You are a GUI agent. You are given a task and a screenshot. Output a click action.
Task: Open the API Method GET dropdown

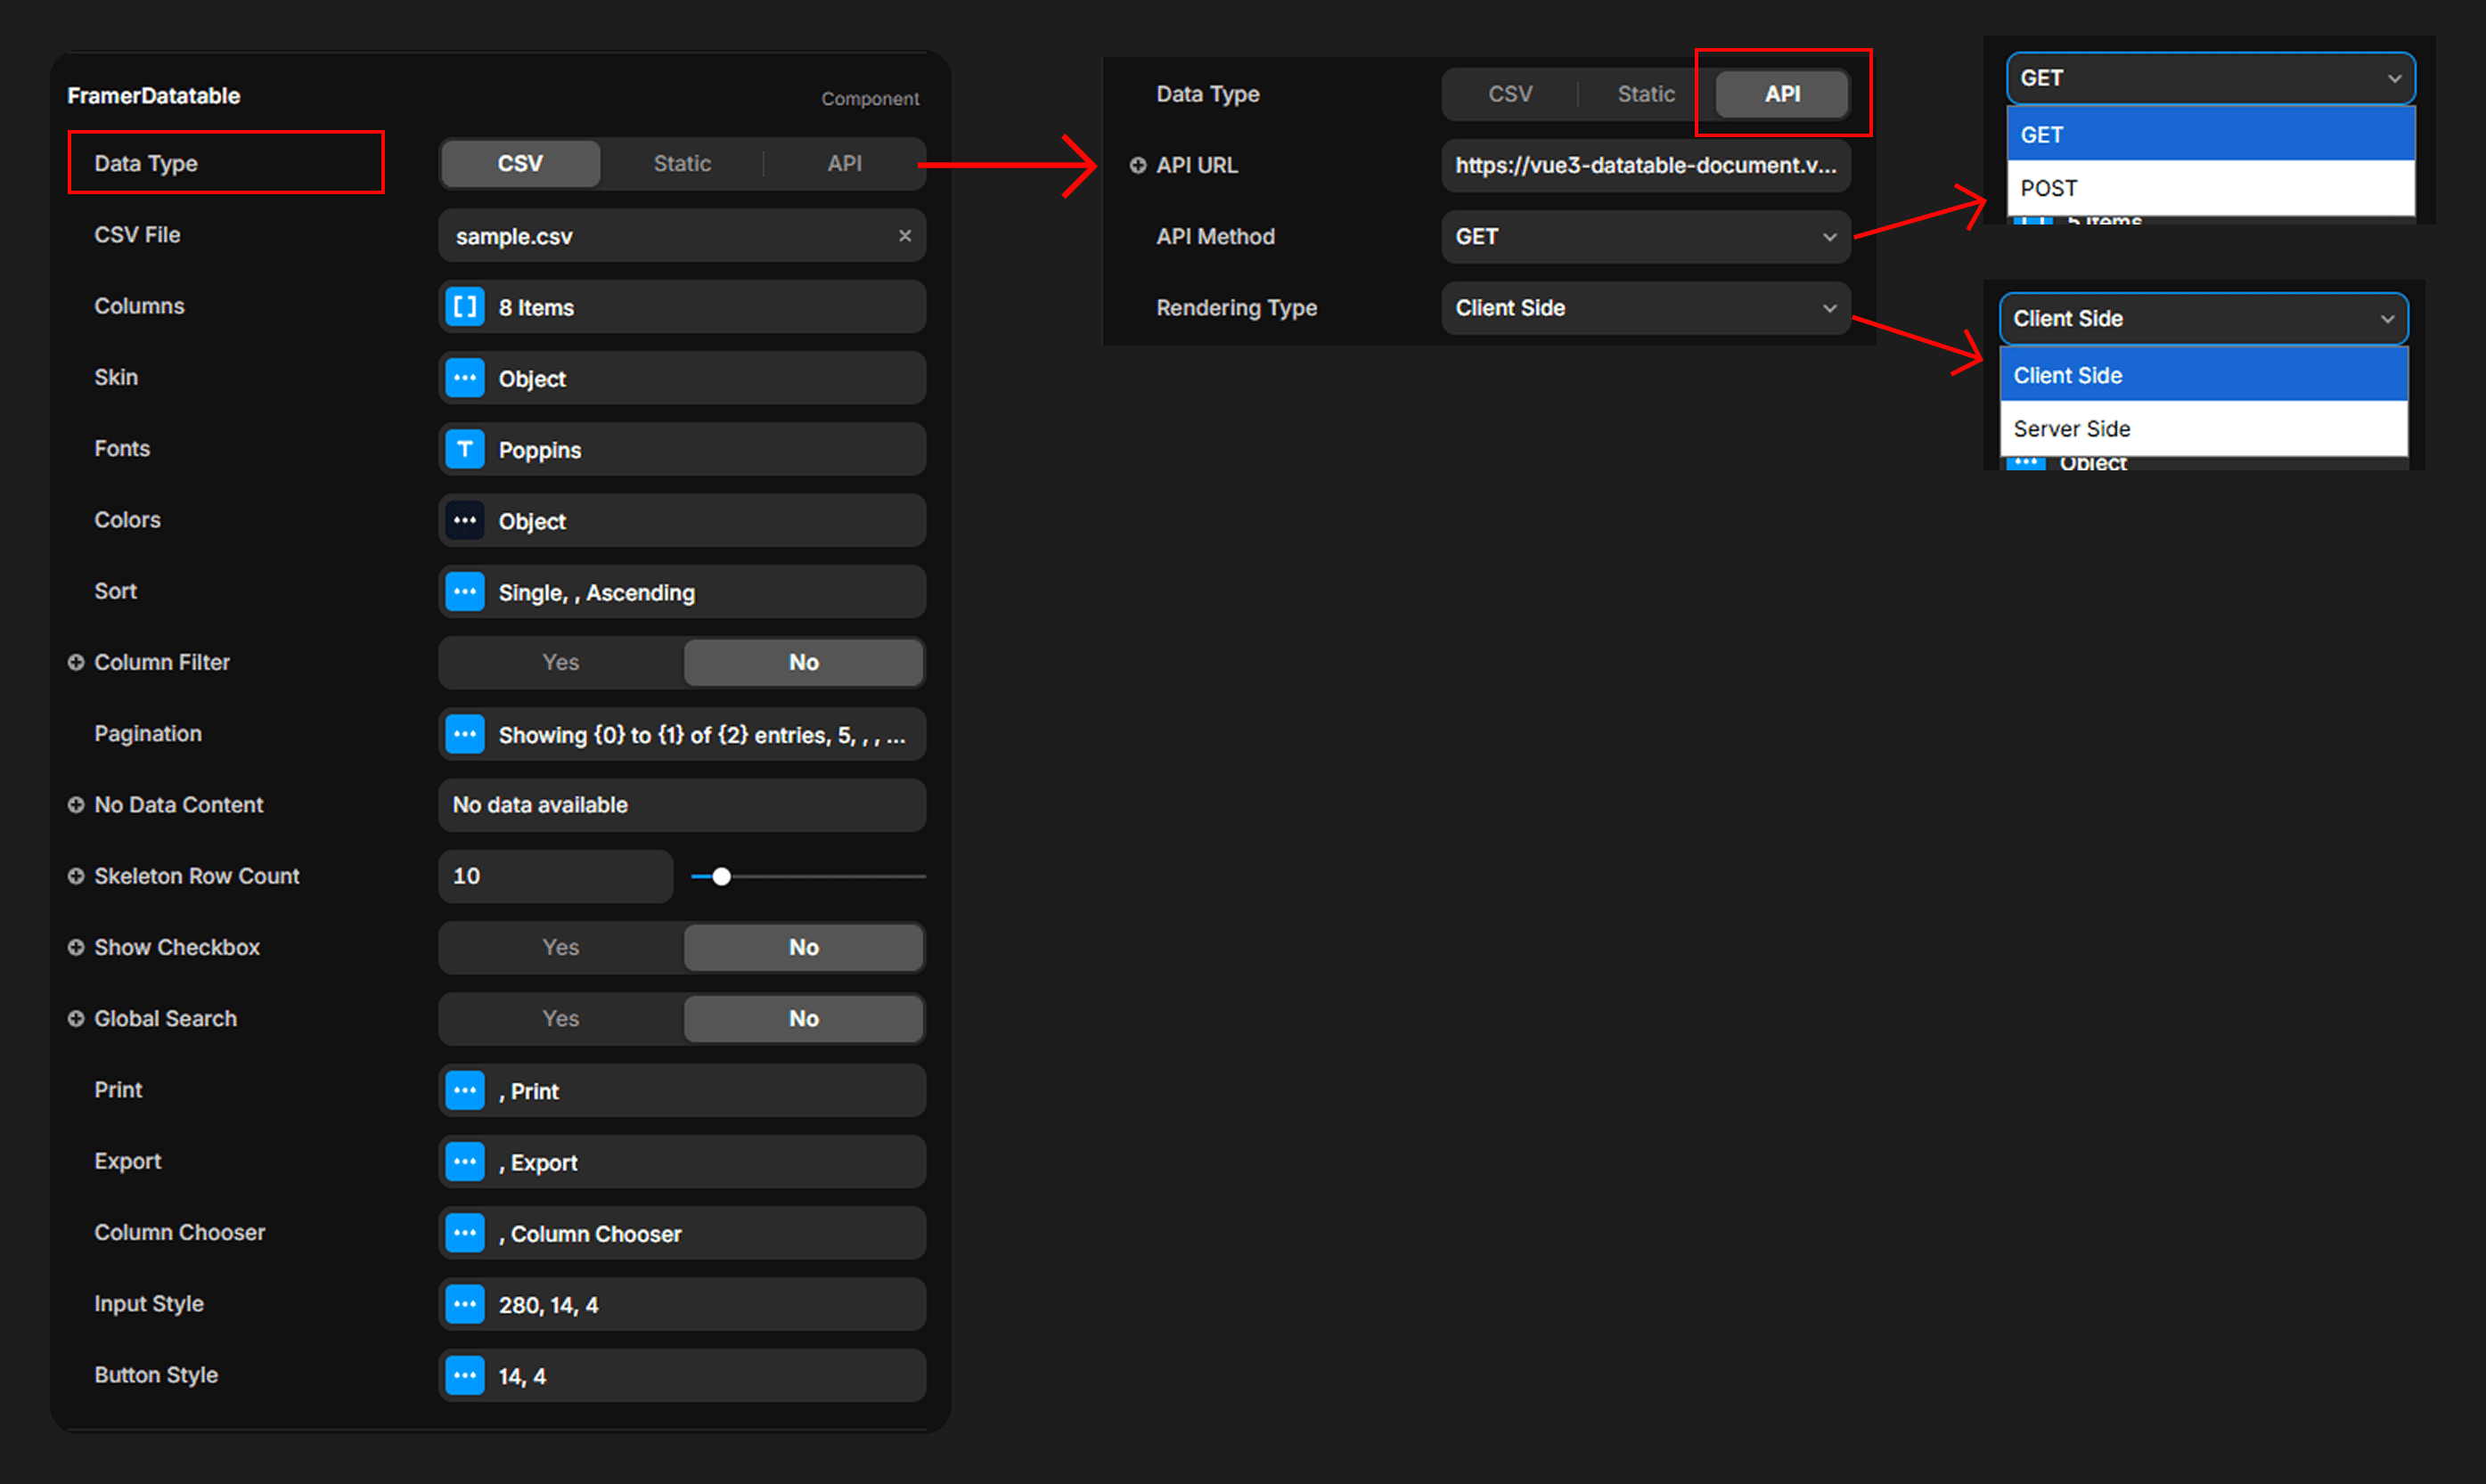click(1645, 237)
